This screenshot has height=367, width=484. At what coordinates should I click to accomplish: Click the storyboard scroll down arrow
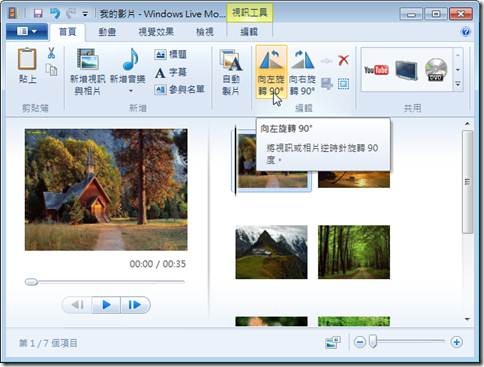(x=467, y=319)
